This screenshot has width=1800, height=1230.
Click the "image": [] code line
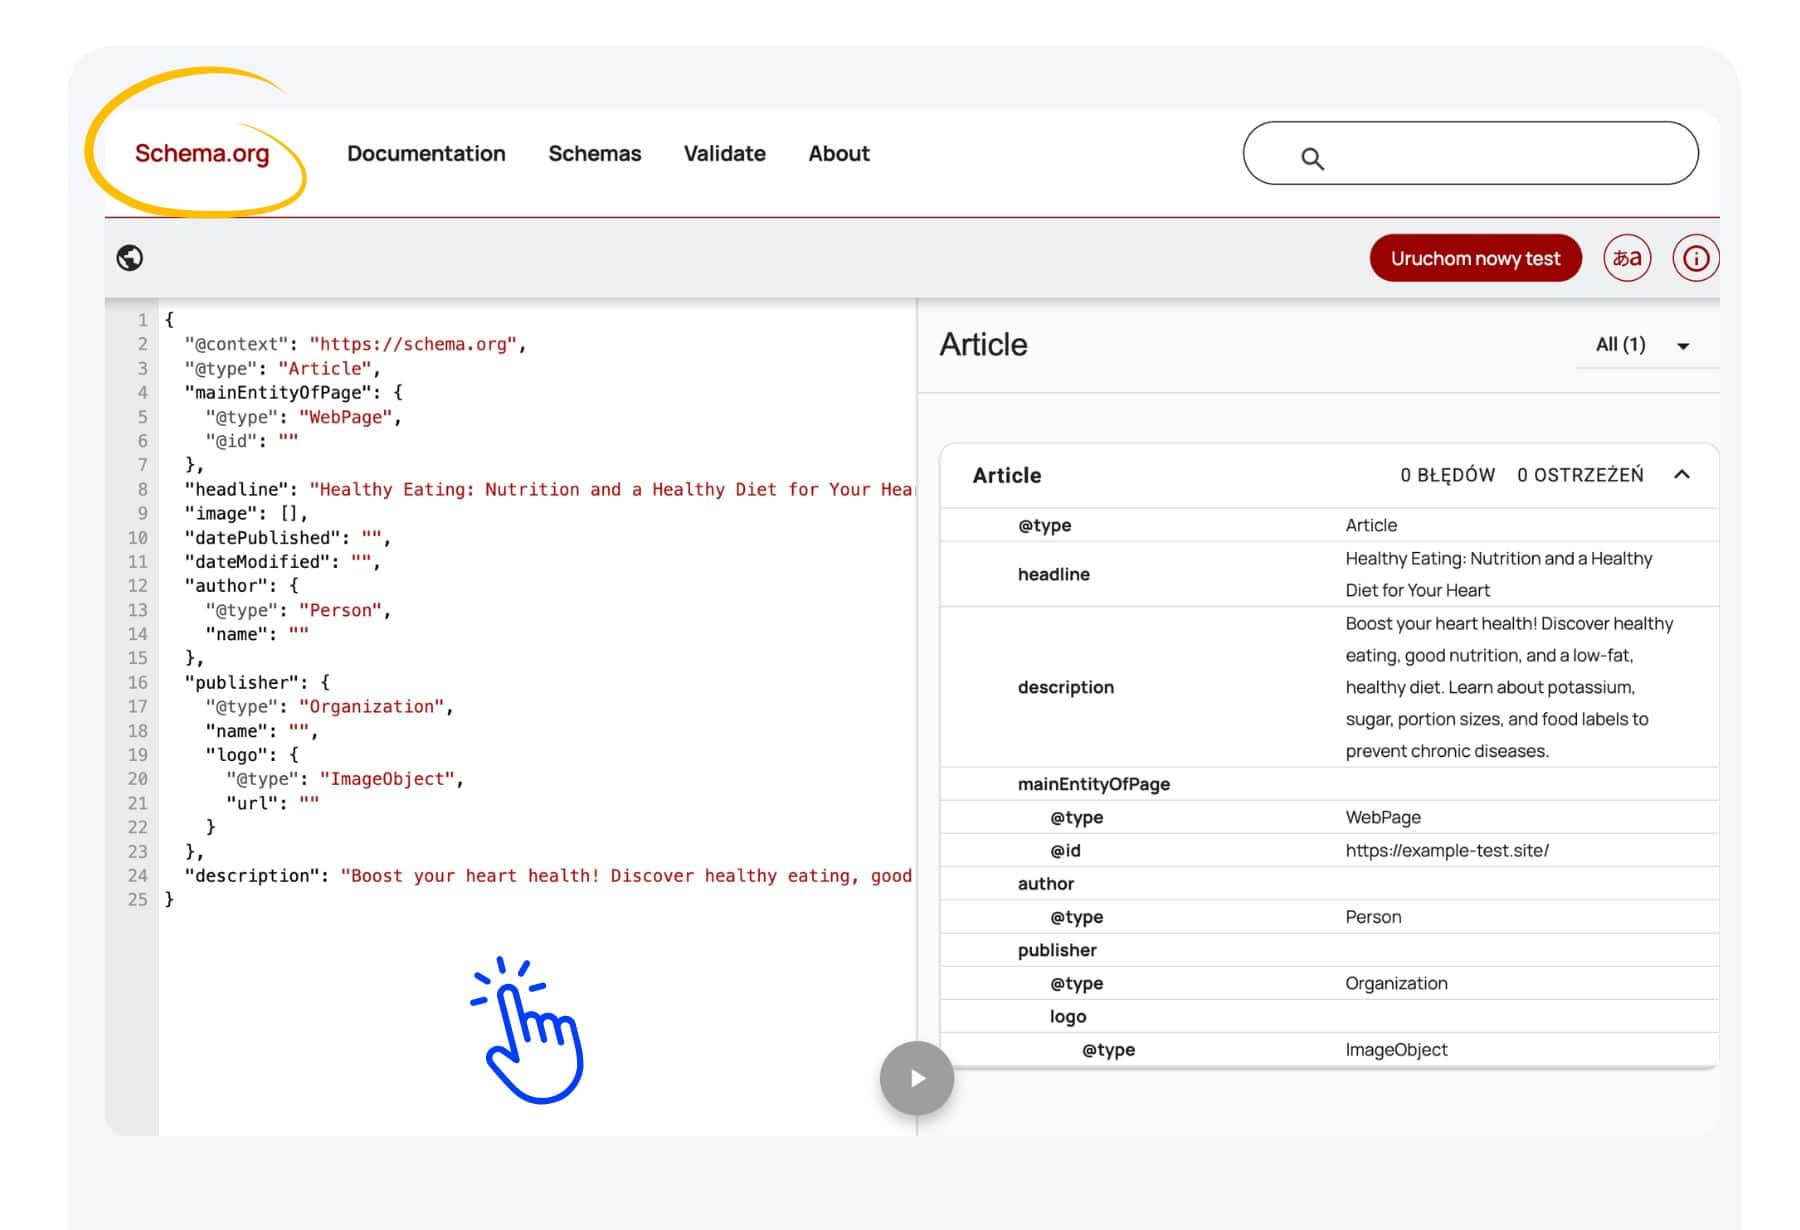(246, 513)
